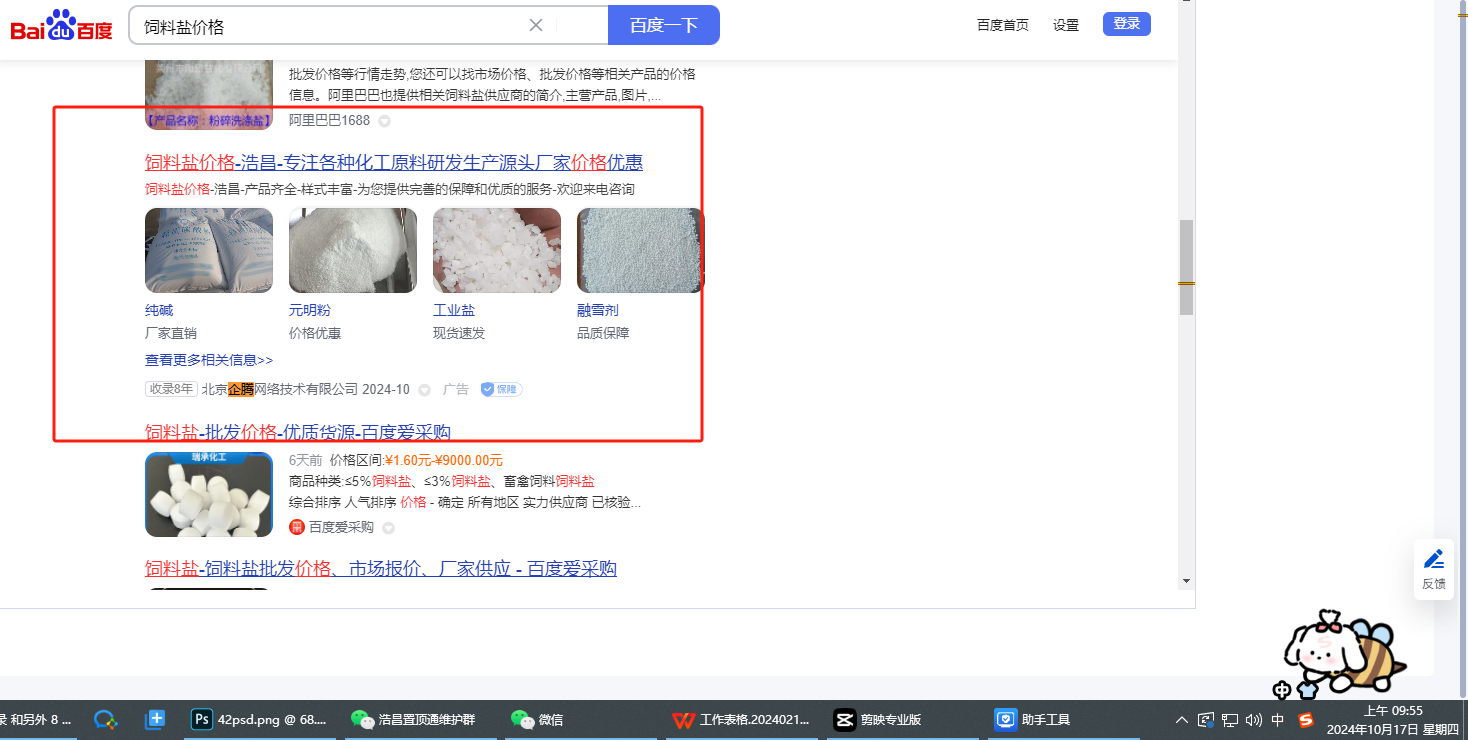Viewport: 1468px width, 740px height.
Task: Open Photoshop 42psd.png from the taskbar
Action: click(259, 719)
